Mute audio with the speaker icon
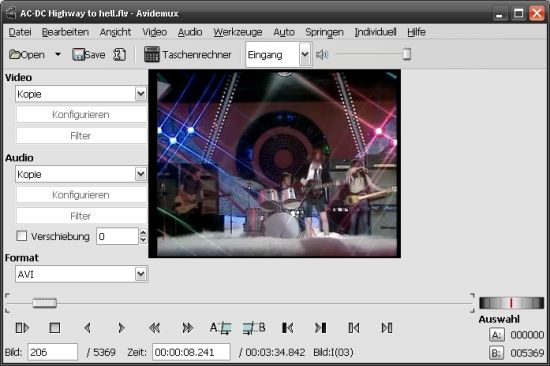 [321, 54]
